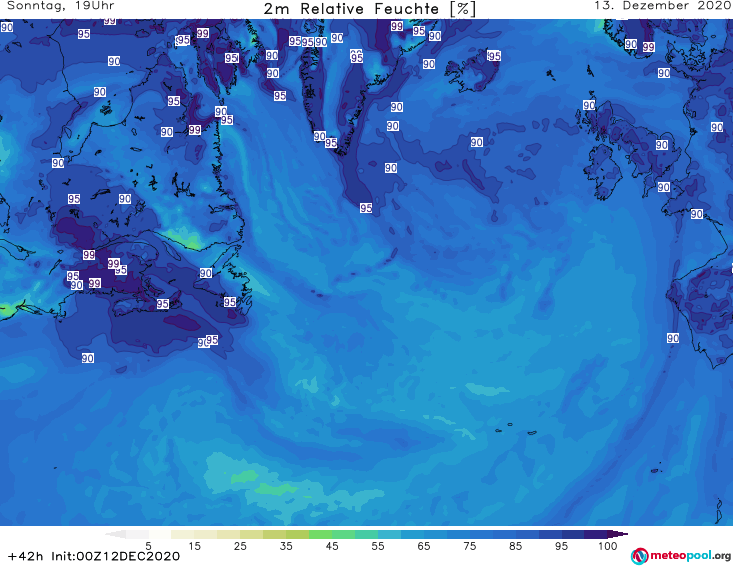Image resolution: width=733 pixels, height=566 pixels.
Task: Click the colorbar label '95'
Action: click(x=561, y=546)
